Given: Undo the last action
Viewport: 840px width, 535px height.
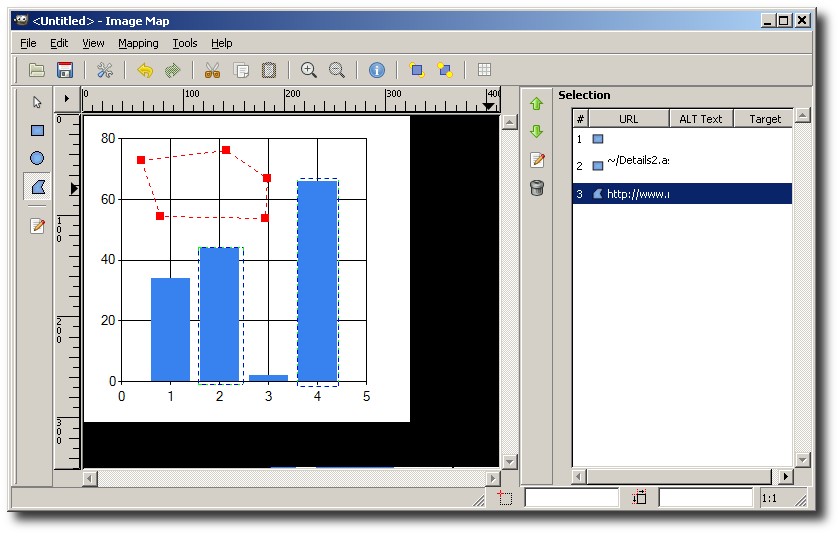Looking at the screenshot, I should (x=145, y=70).
